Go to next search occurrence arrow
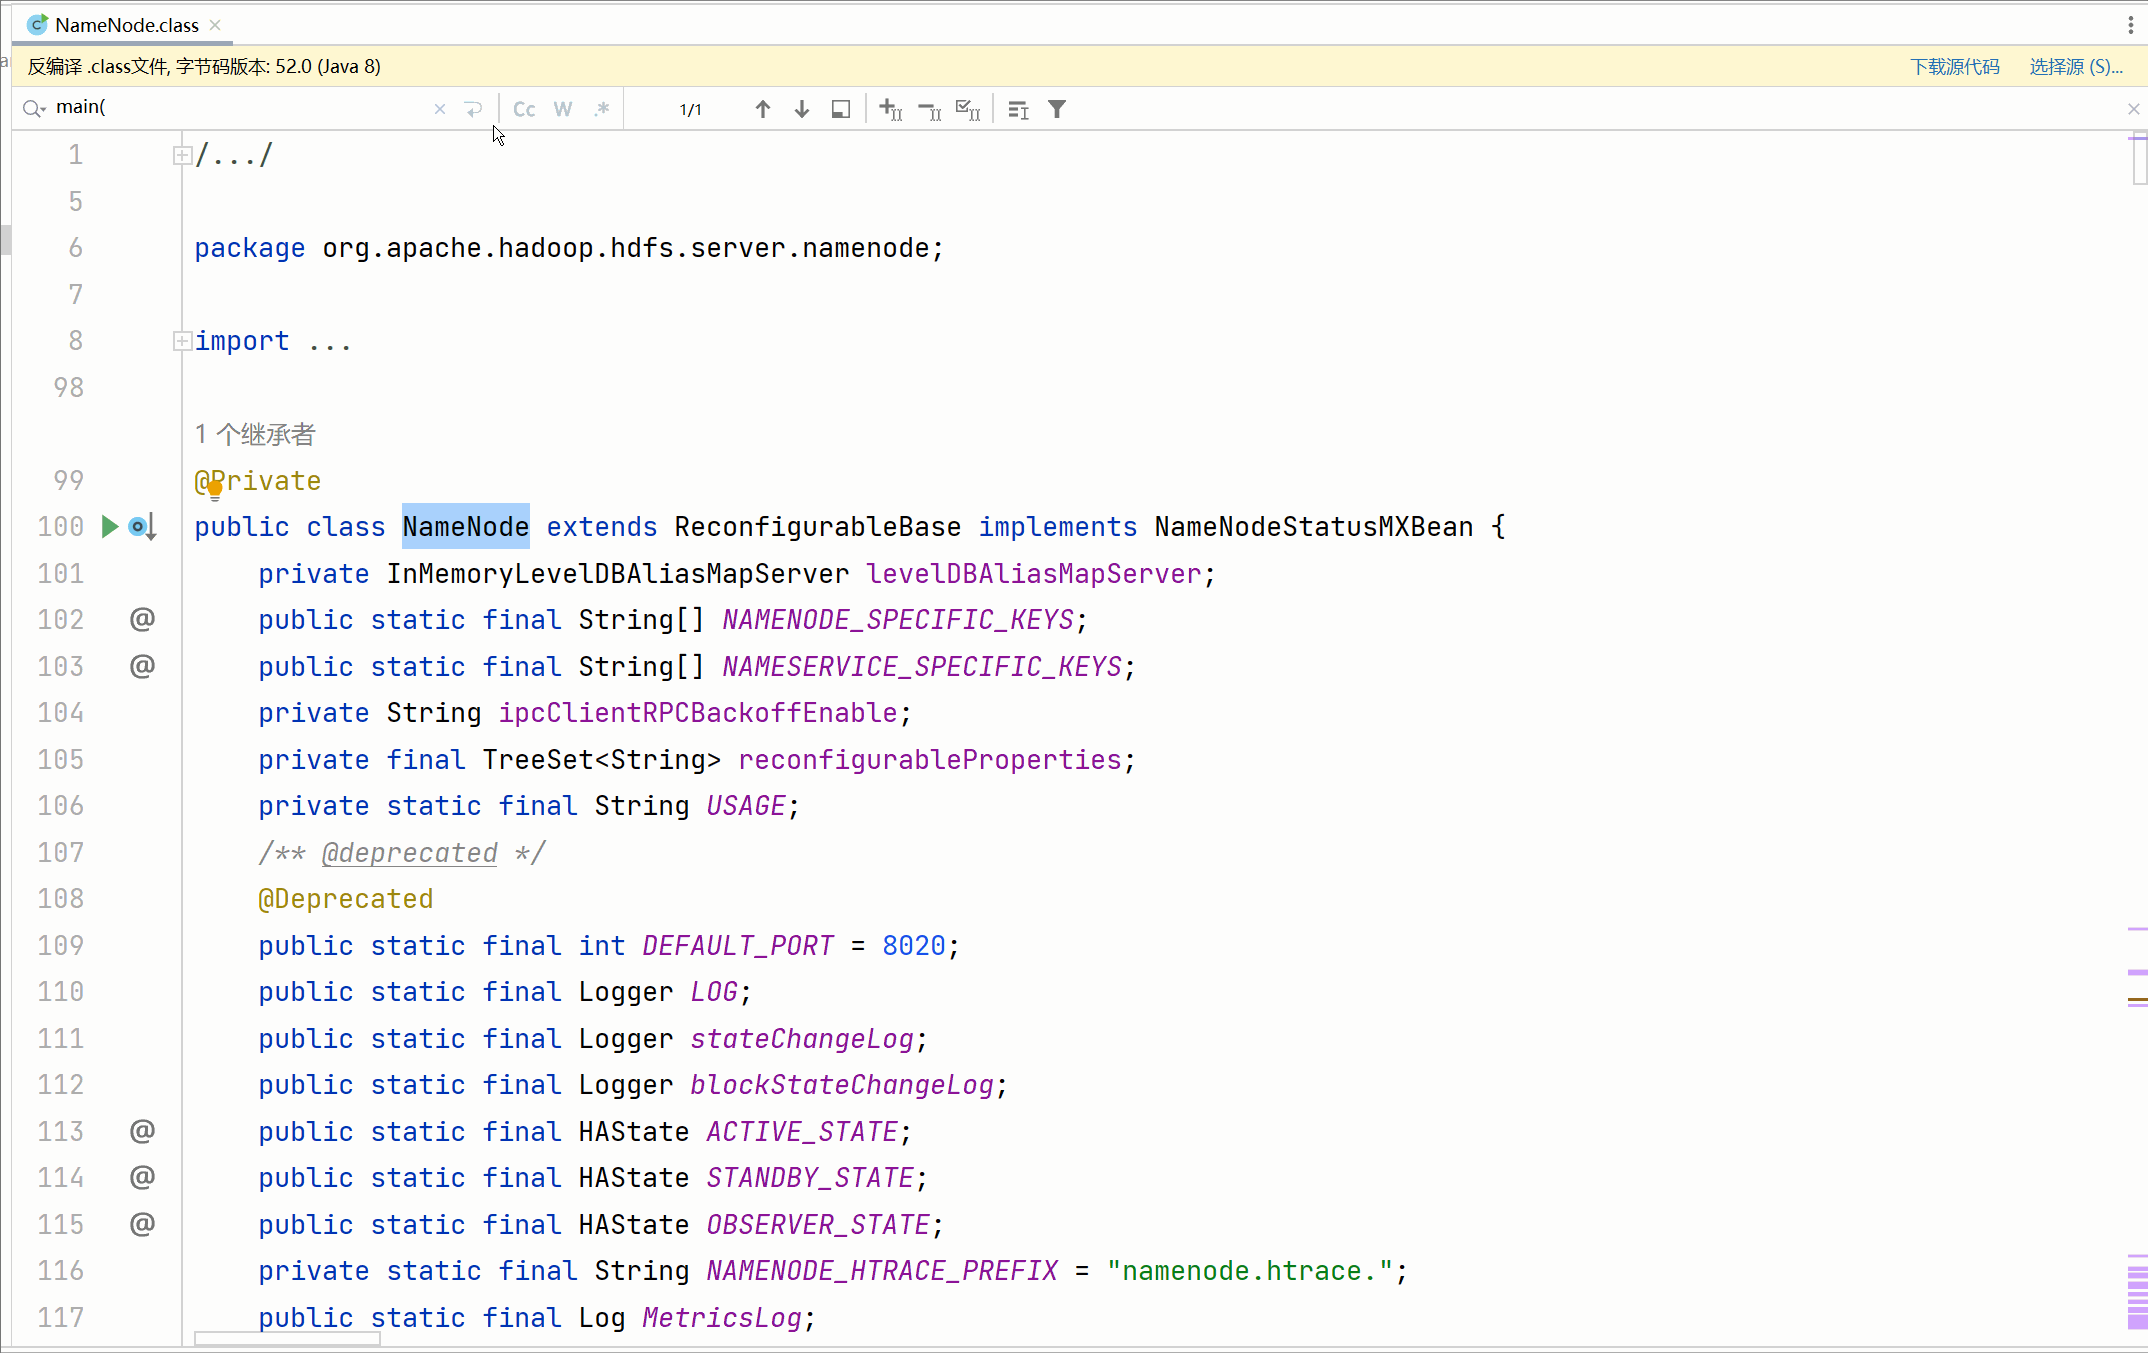Viewport: 2148px width, 1353px height. pyautogui.click(x=801, y=109)
